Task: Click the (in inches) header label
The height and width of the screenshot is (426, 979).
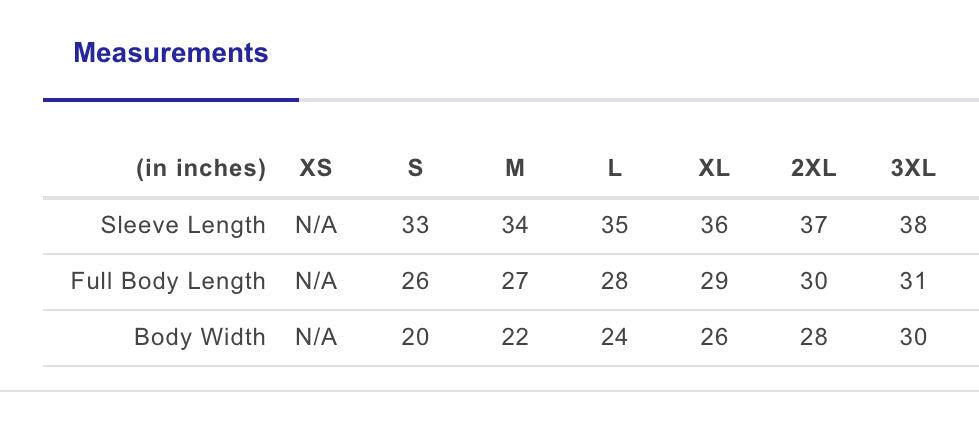Action: click(201, 169)
